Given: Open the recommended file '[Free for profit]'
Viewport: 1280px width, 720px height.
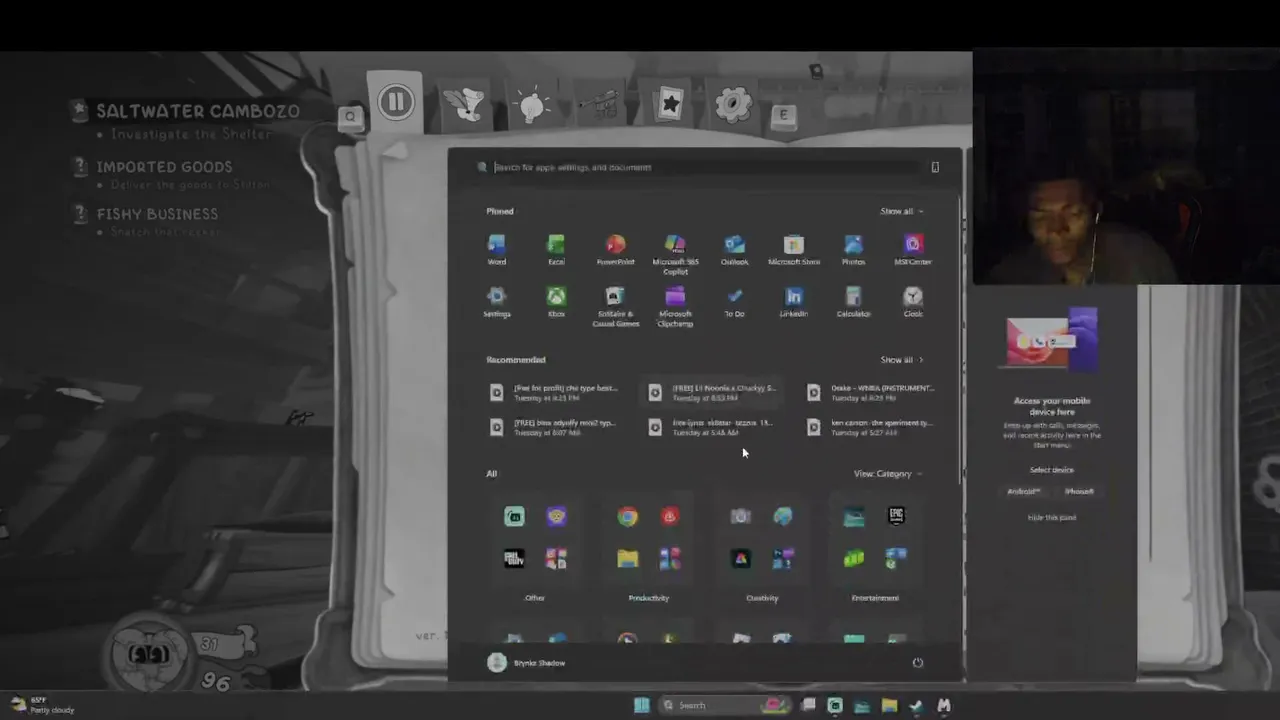Looking at the screenshot, I should click(553, 392).
